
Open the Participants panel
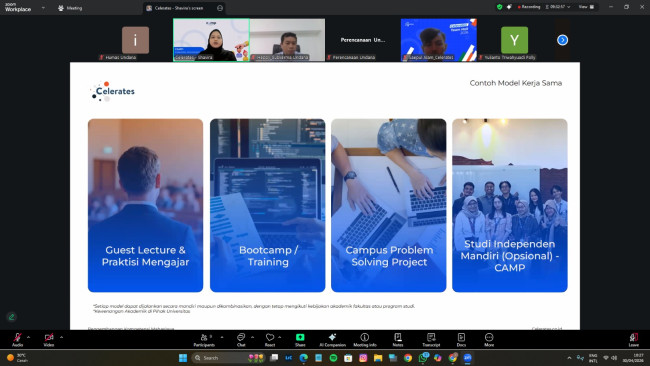pos(204,339)
